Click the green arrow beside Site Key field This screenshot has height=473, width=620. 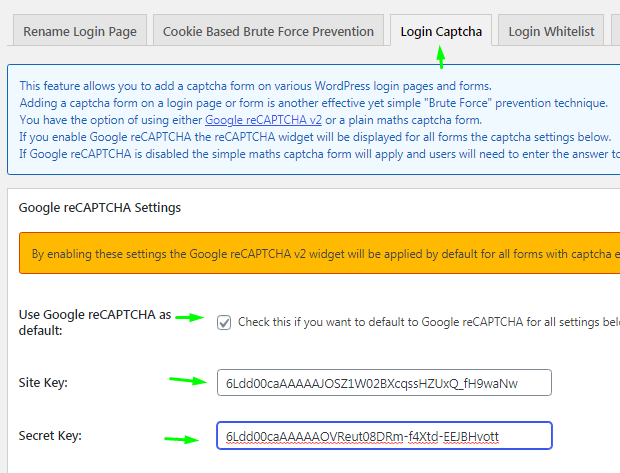(183, 381)
